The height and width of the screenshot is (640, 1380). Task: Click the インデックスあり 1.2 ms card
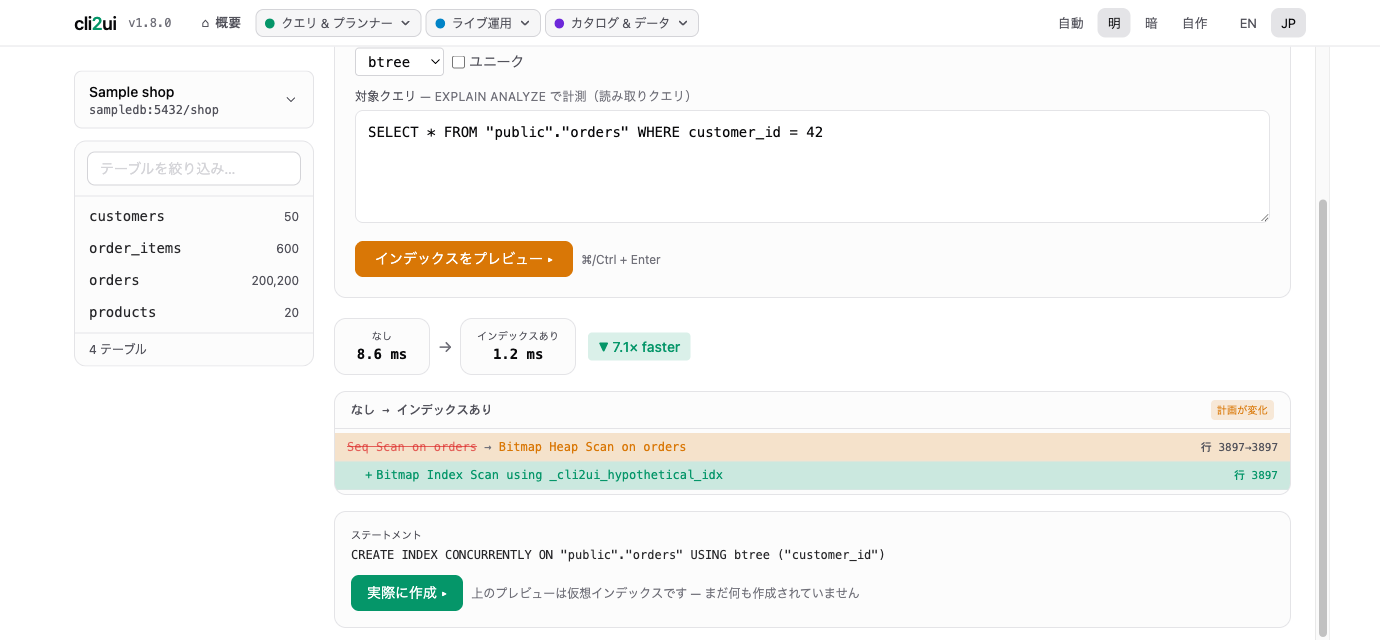(x=518, y=346)
